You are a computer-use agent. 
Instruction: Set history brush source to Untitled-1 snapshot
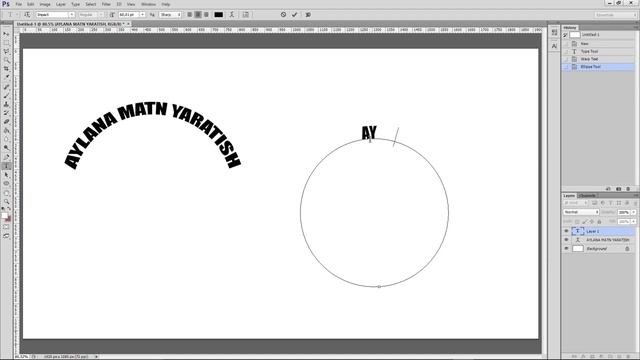[x=565, y=35]
